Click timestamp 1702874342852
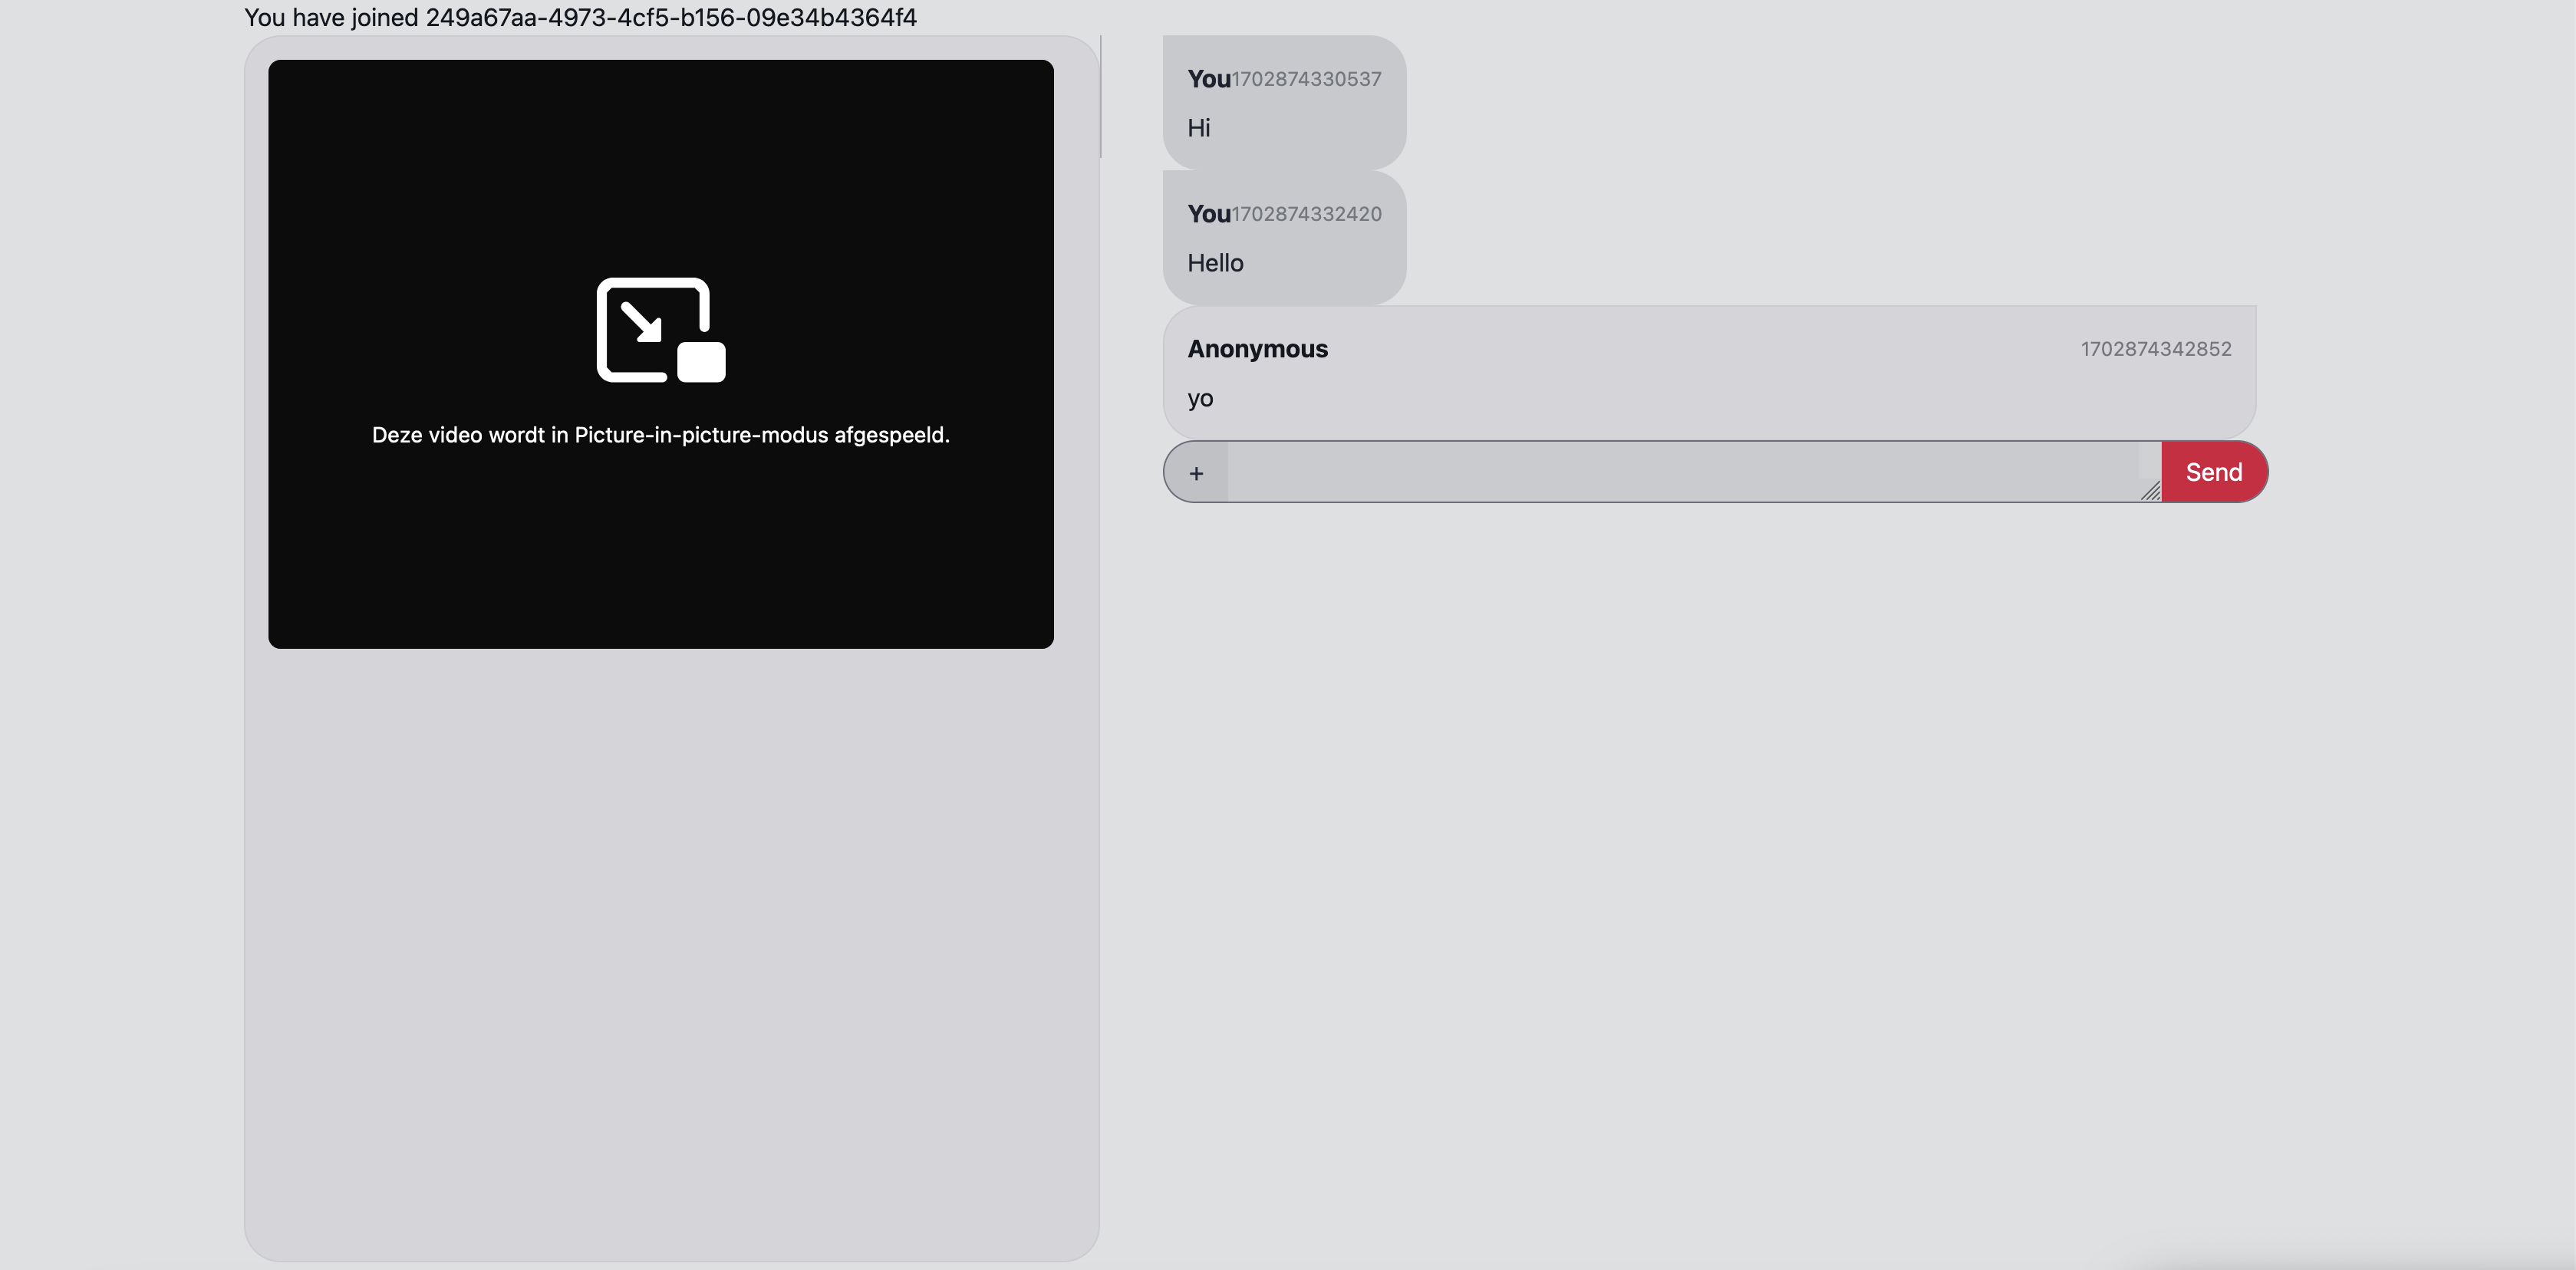Viewport: 2576px width, 1270px height. 2156,349
